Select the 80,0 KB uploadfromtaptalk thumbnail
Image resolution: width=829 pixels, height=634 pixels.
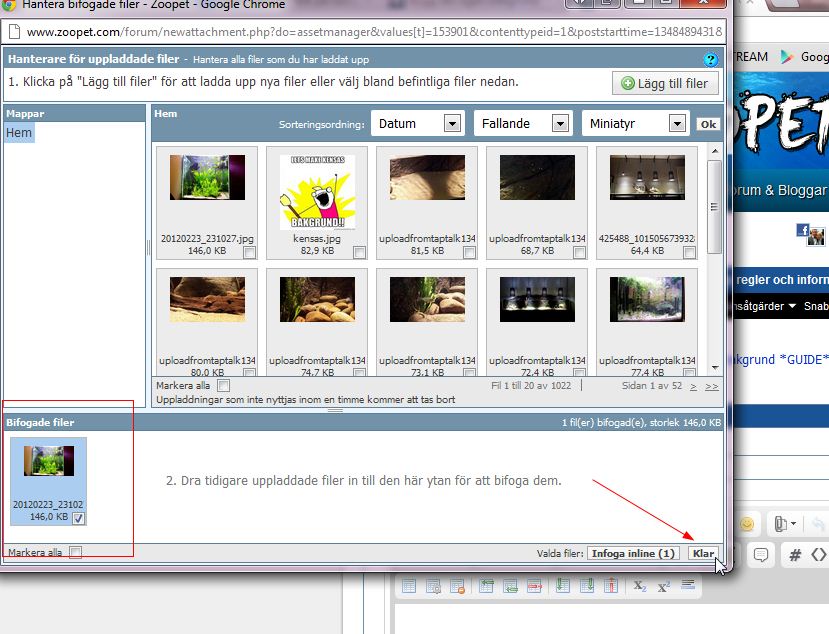(x=207, y=299)
